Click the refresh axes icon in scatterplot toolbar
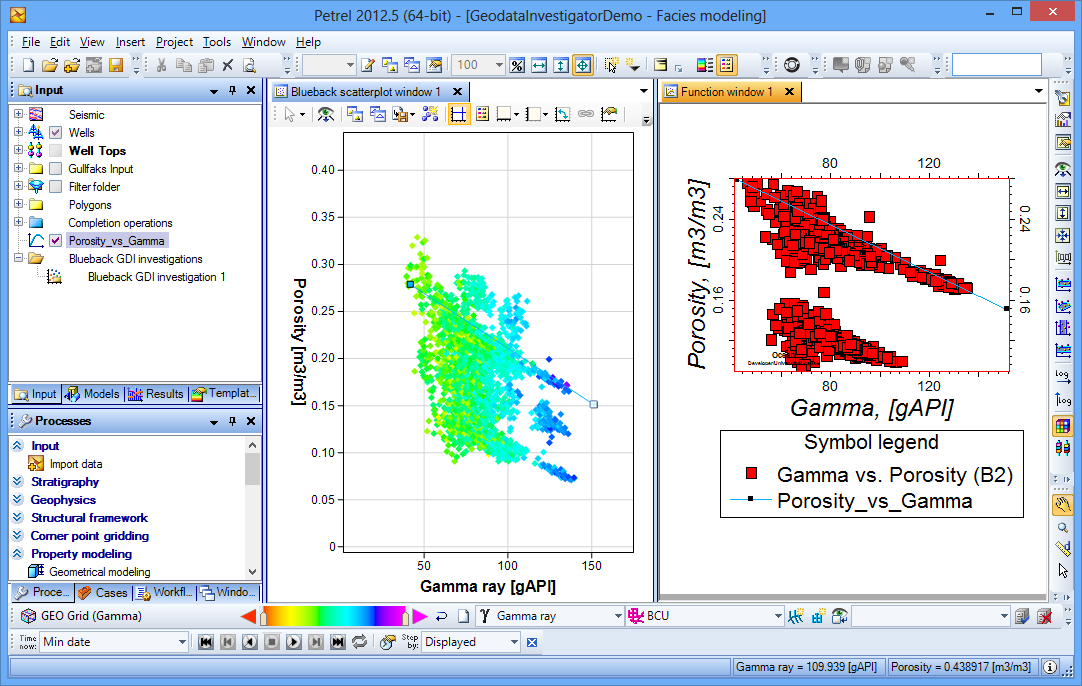This screenshot has width=1082, height=686. click(x=562, y=114)
